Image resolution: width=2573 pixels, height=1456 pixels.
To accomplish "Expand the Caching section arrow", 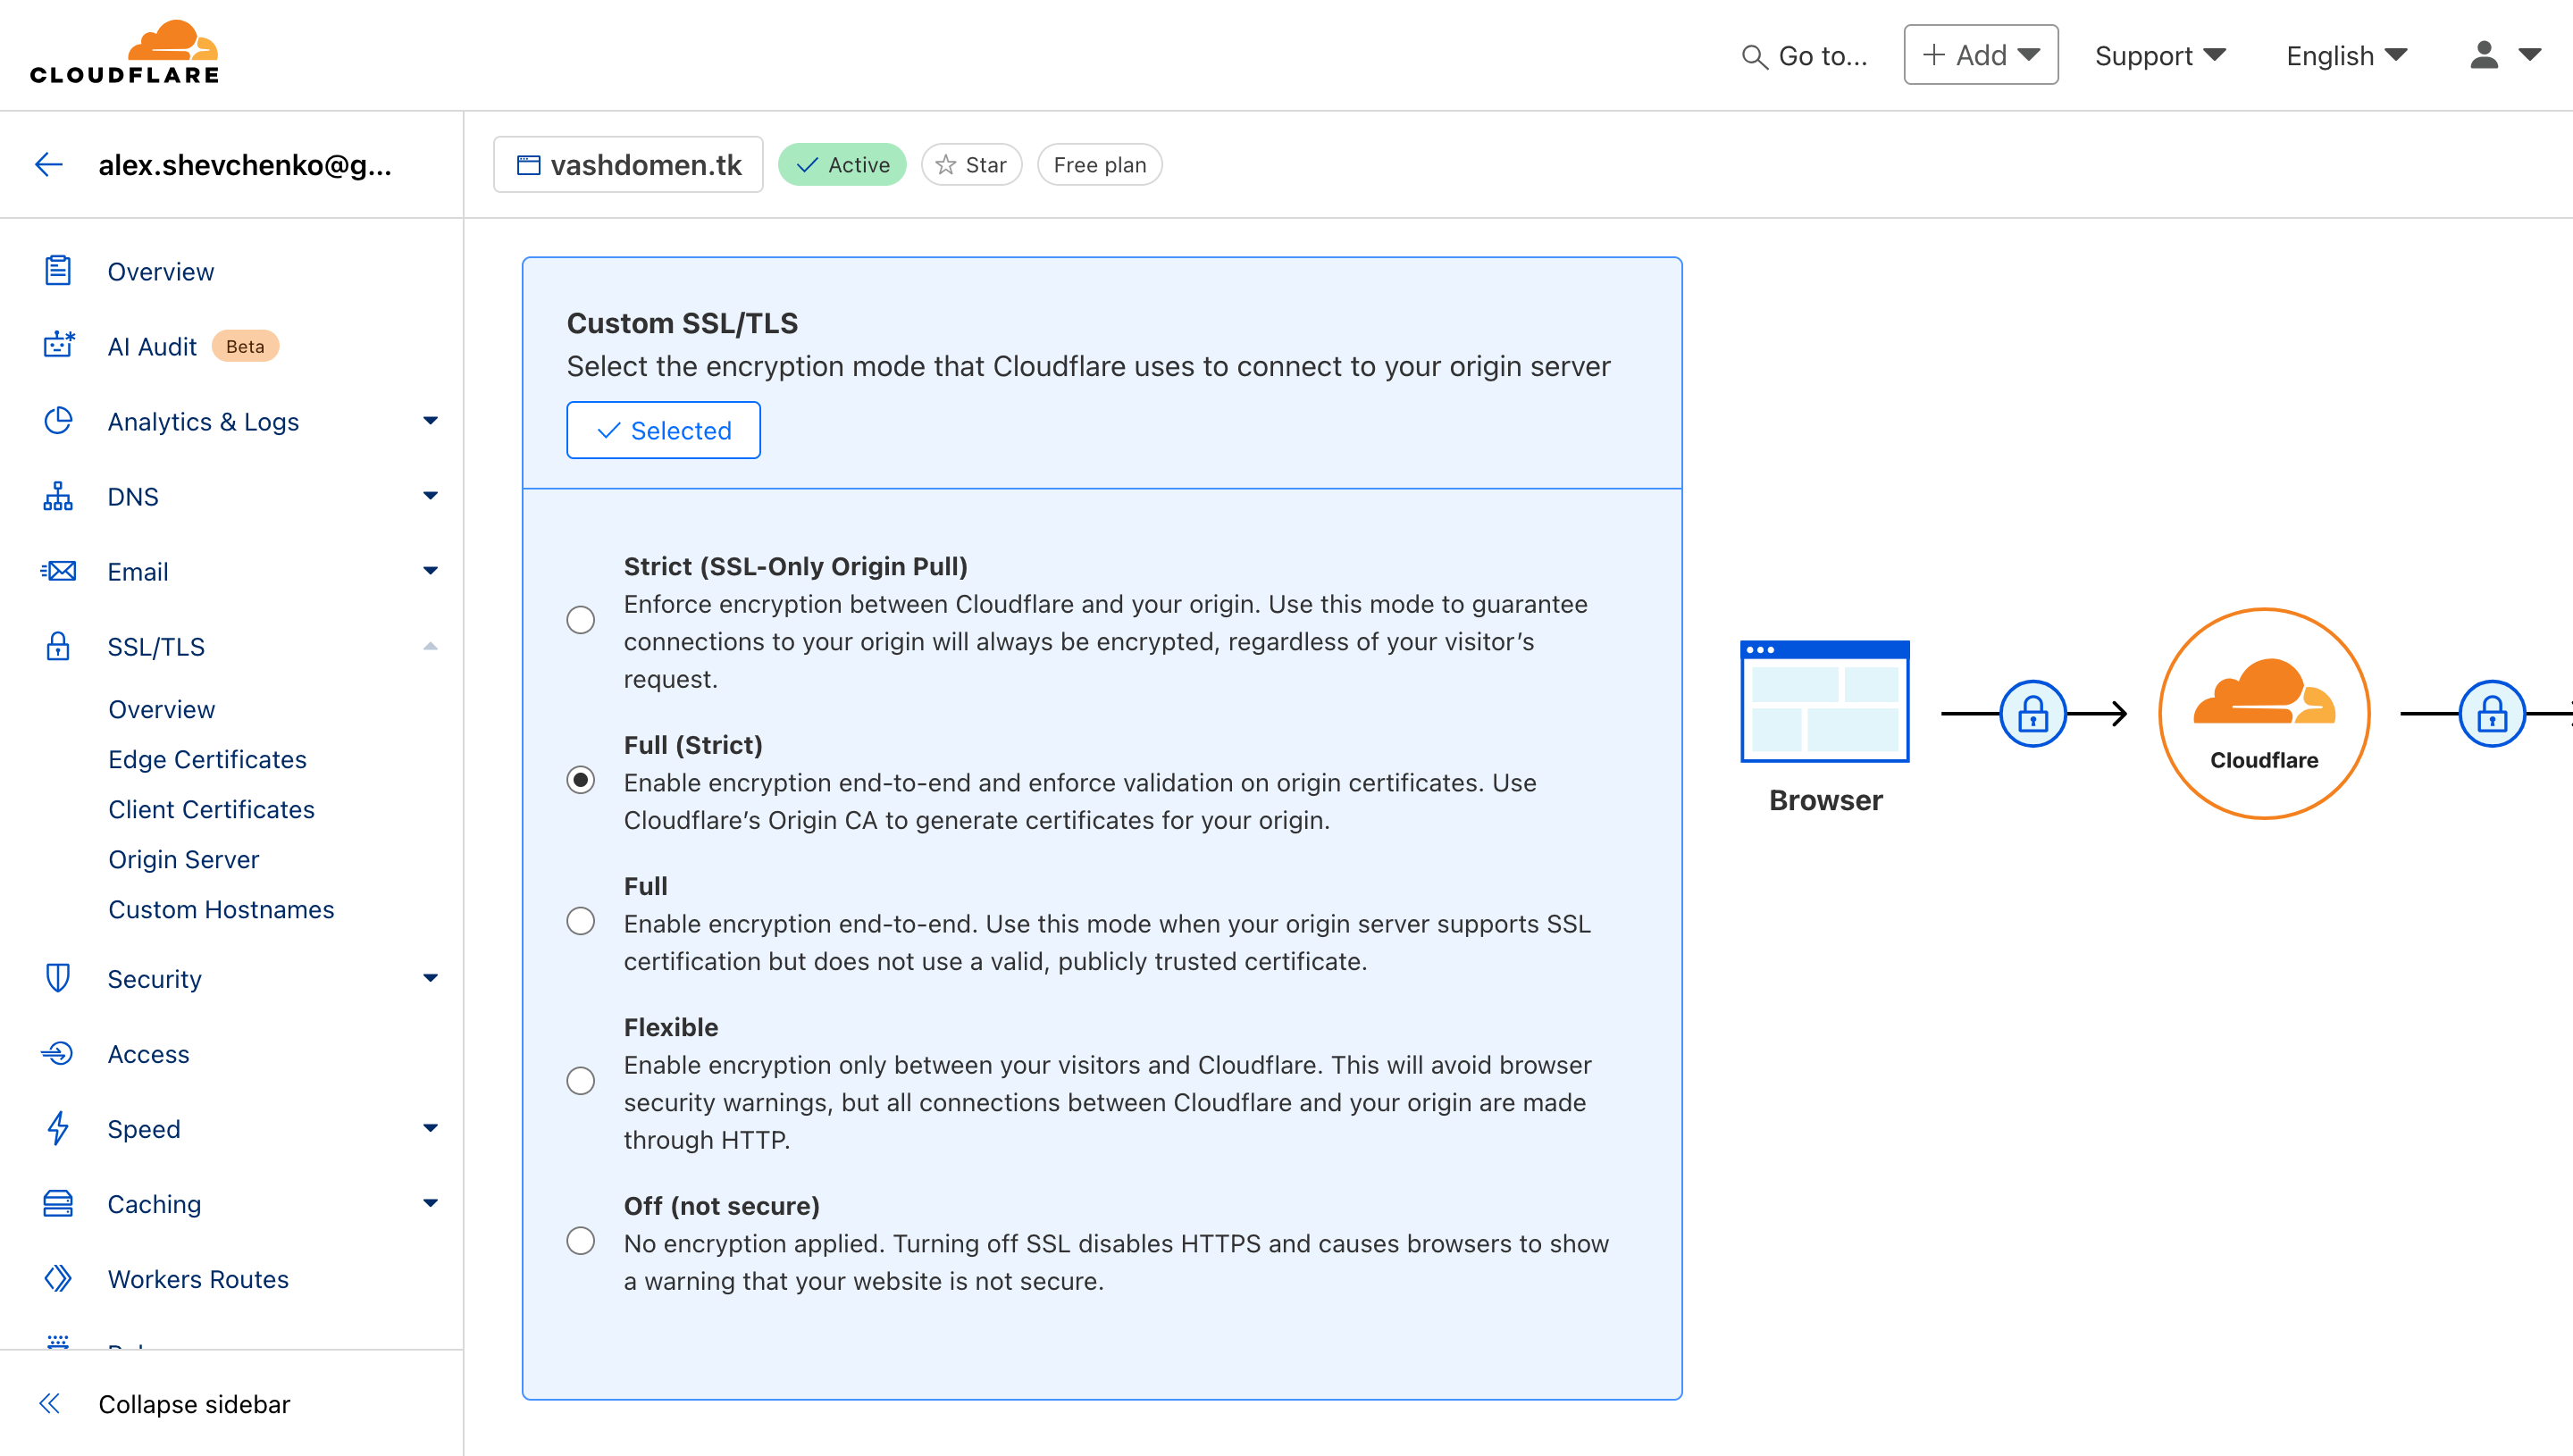I will coord(430,1203).
